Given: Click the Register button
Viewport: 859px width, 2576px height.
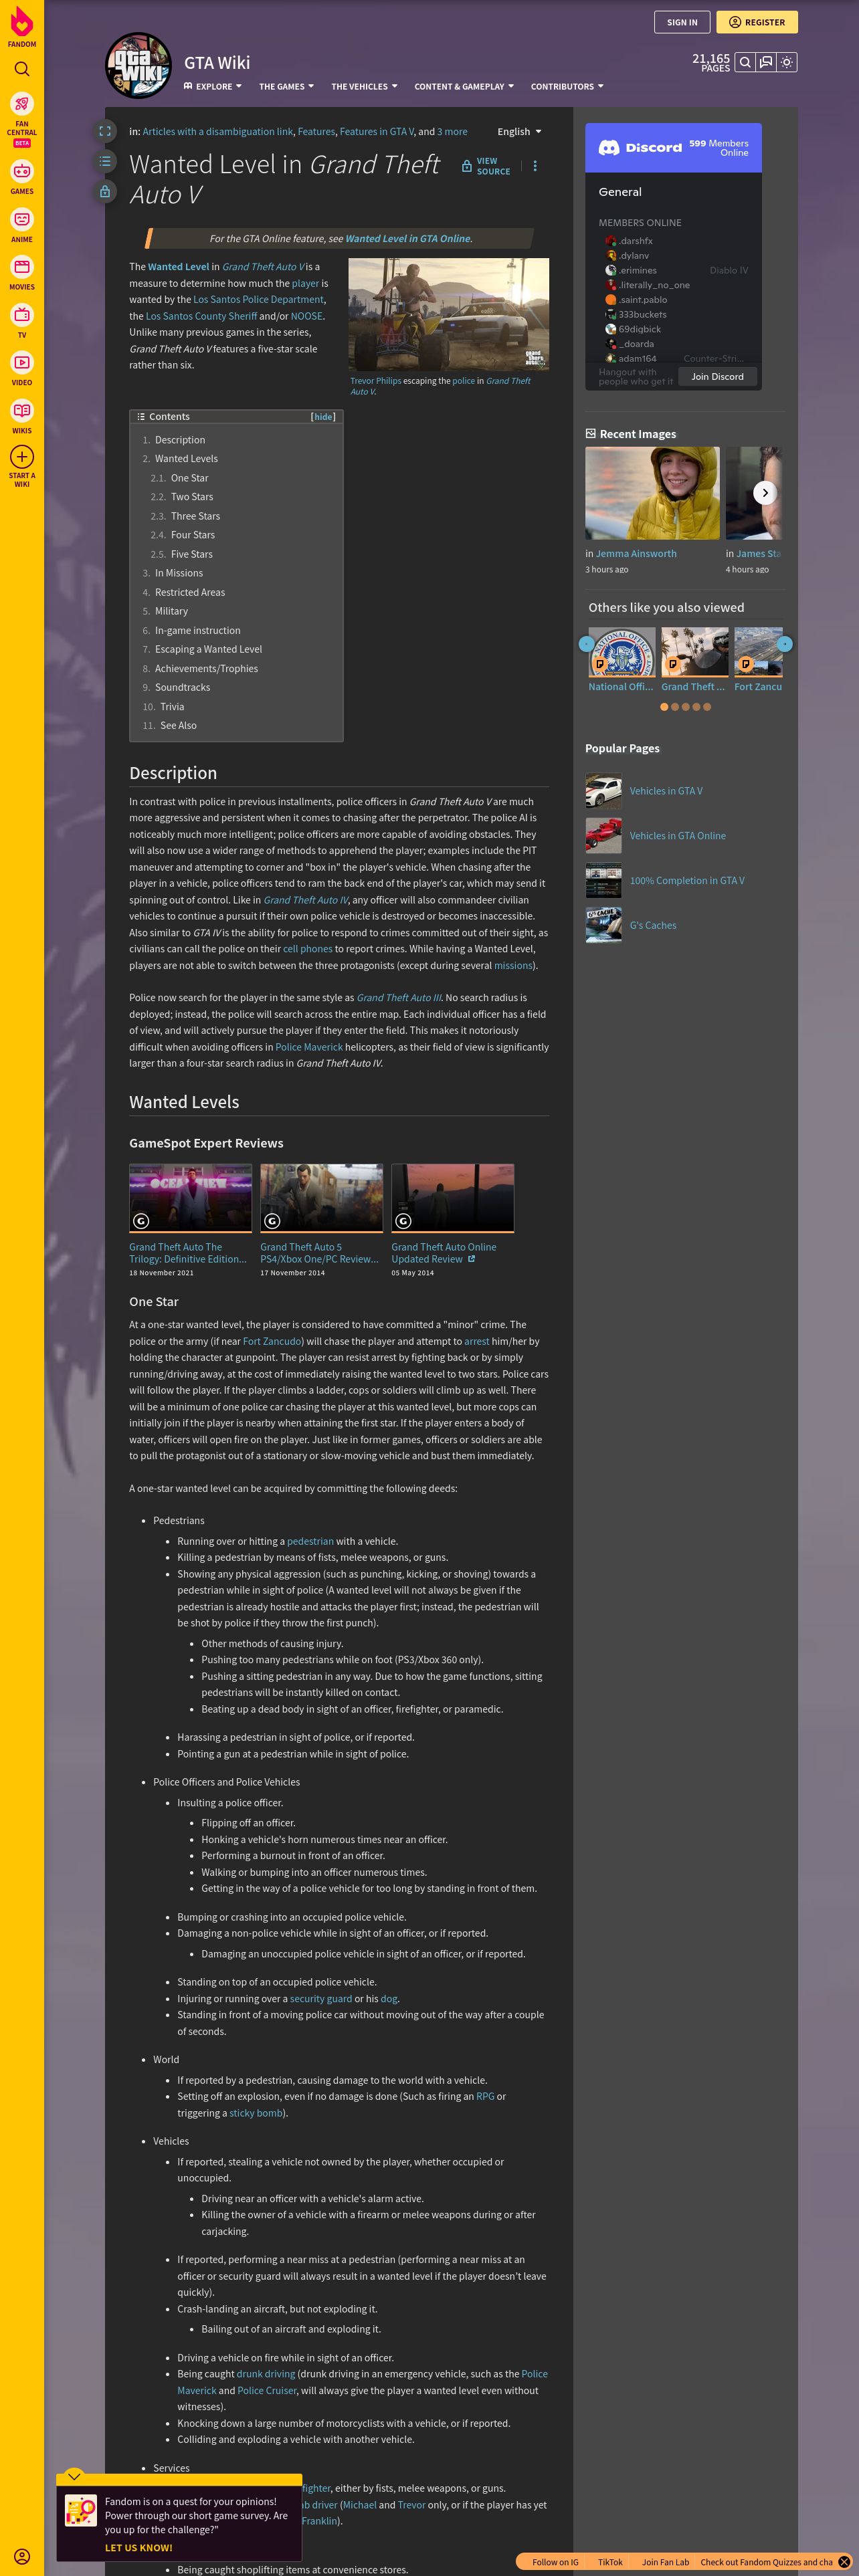Looking at the screenshot, I should 757,22.
